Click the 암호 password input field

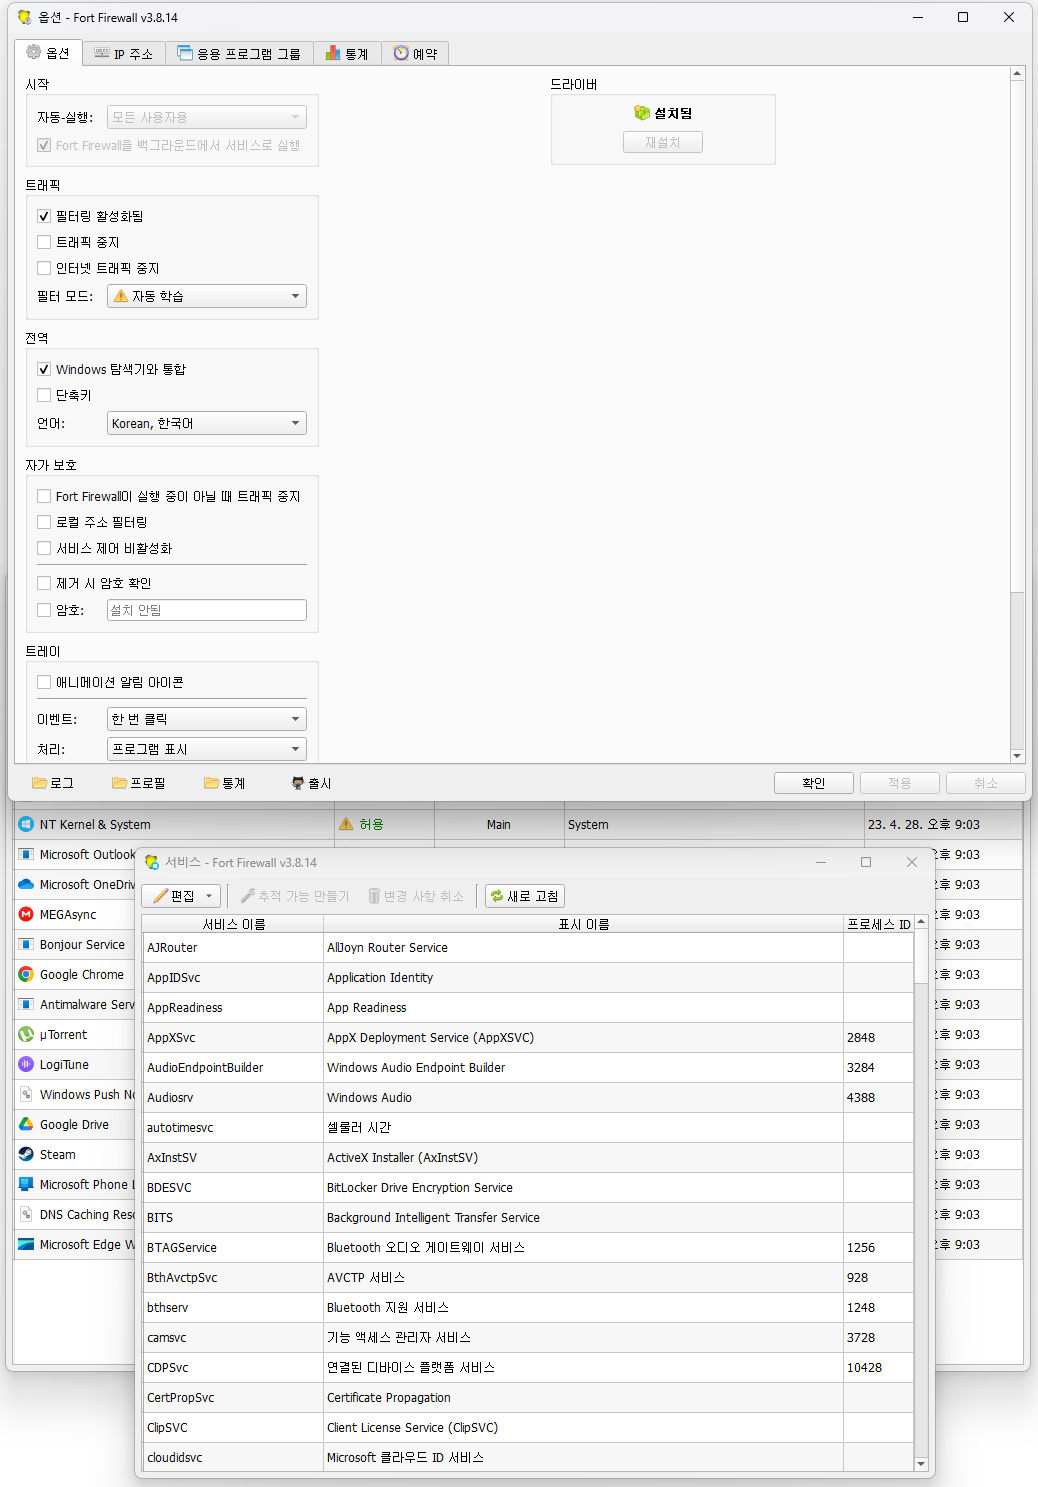click(x=206, y=610)
